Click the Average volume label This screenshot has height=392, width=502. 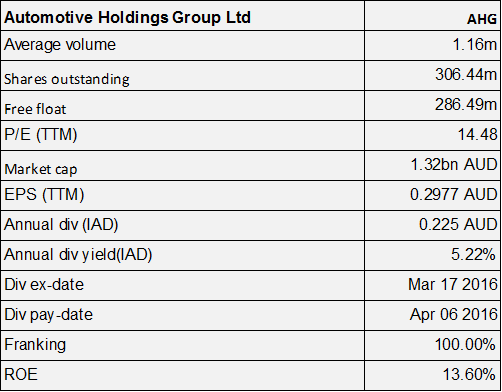click(60, 45)
